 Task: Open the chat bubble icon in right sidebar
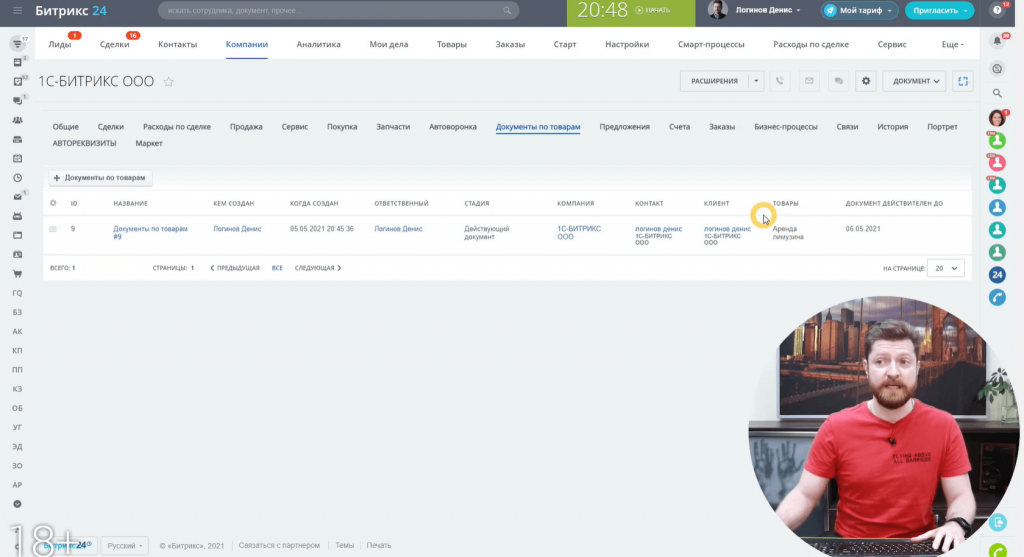997,69
